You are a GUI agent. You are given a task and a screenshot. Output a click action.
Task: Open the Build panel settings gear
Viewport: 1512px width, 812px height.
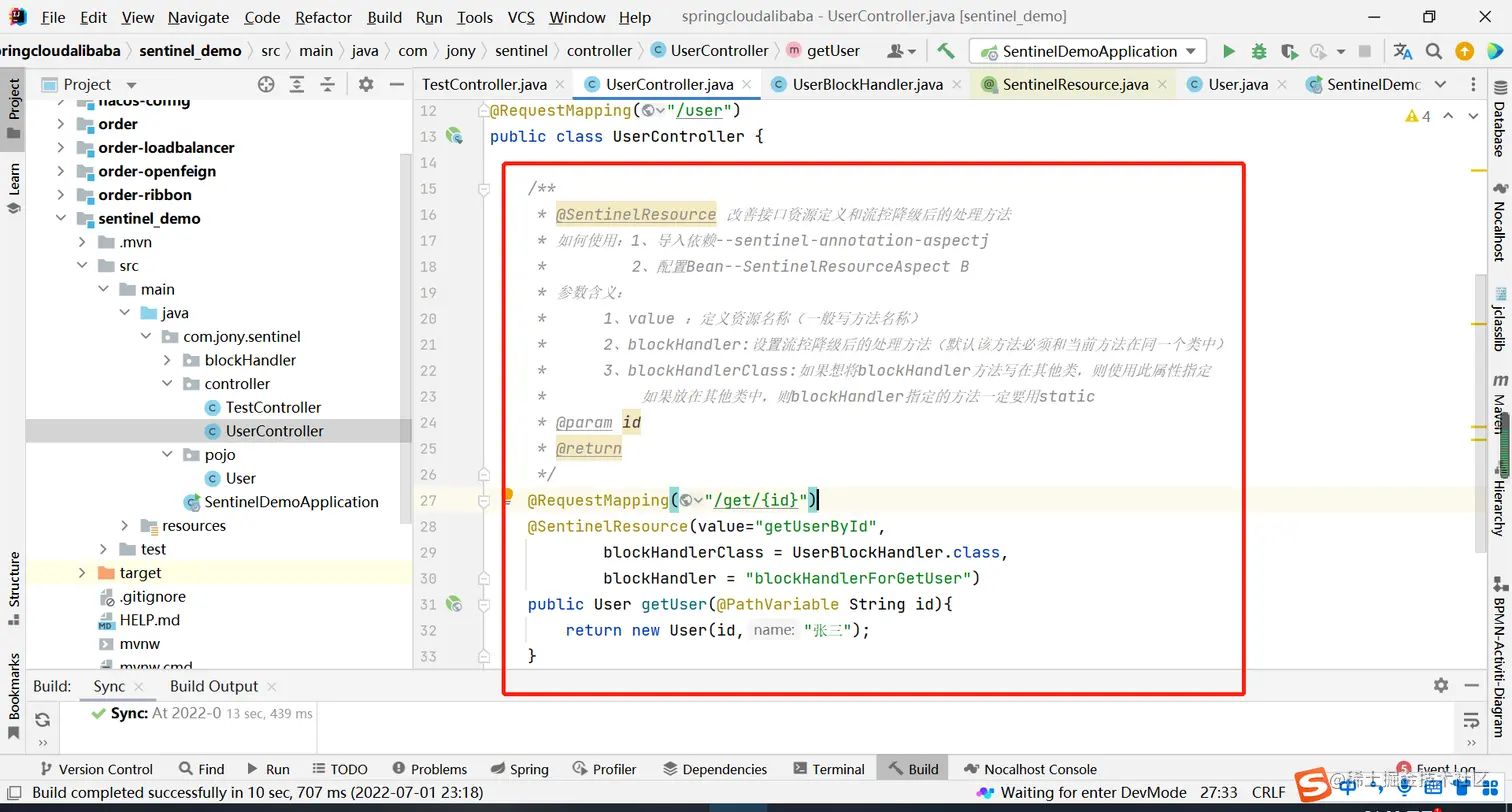point(1441,685)
